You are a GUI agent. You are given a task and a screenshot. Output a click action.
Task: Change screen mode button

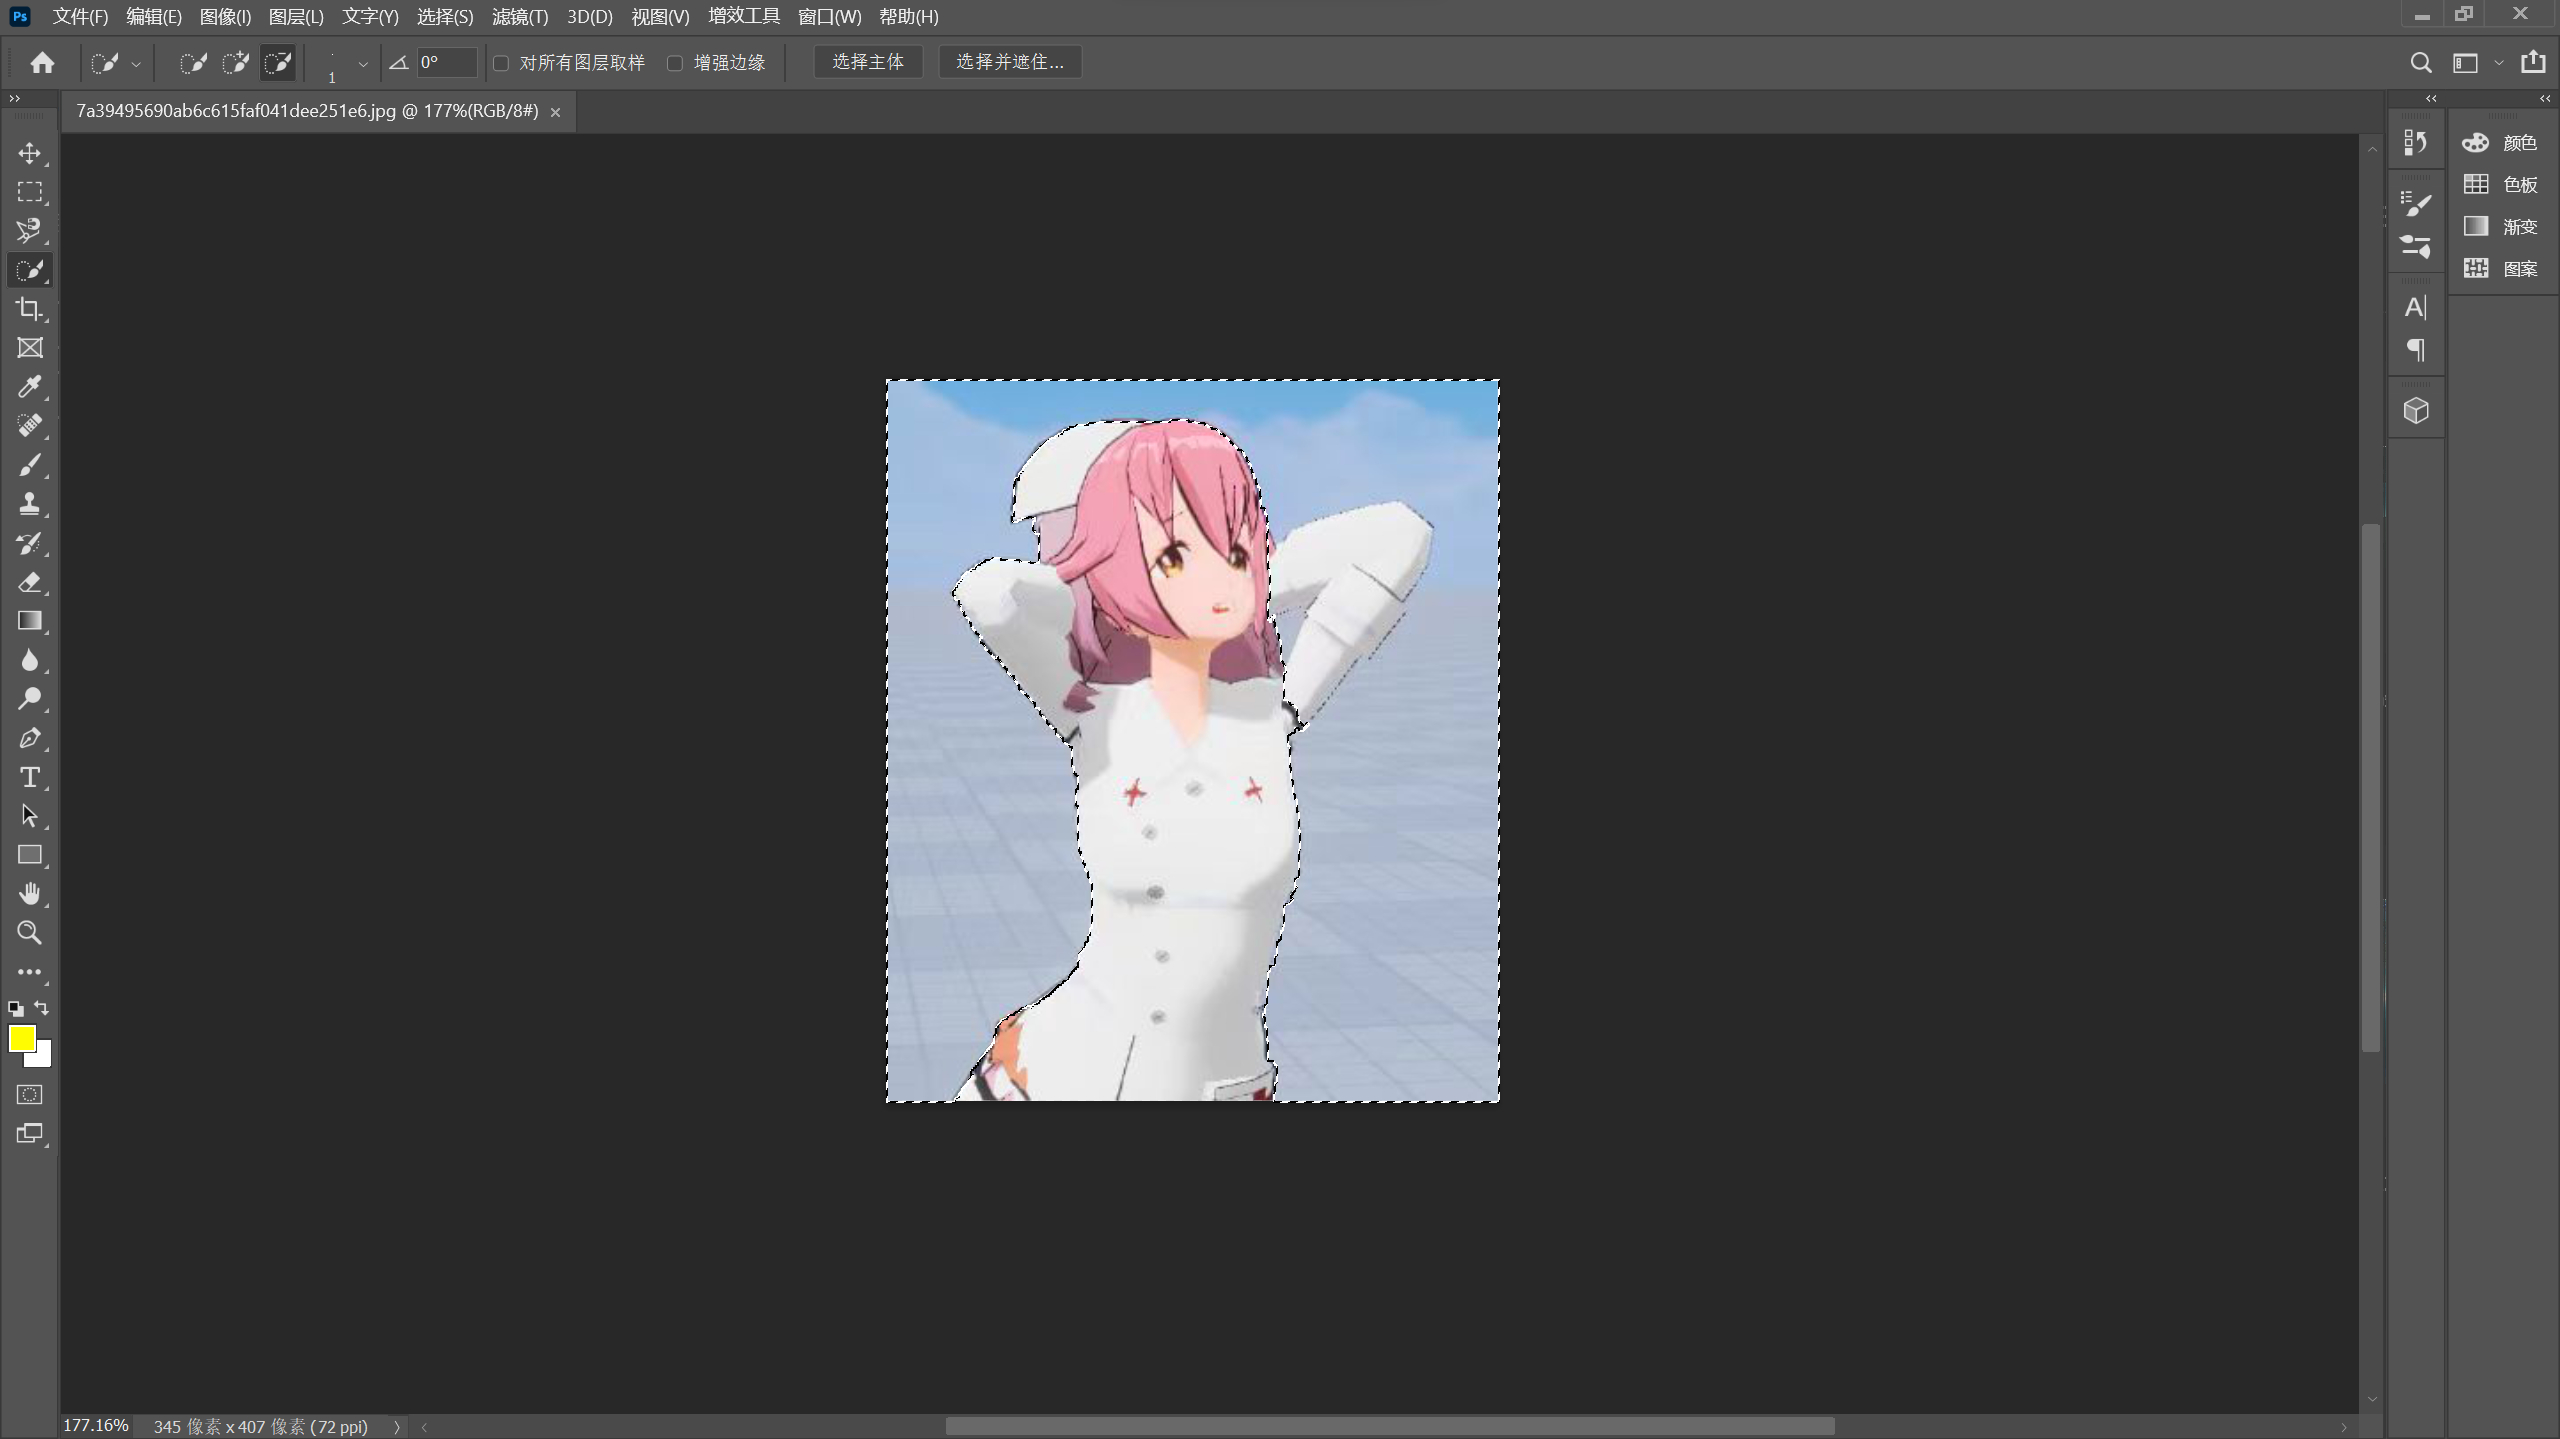(x=30, y=1134)
